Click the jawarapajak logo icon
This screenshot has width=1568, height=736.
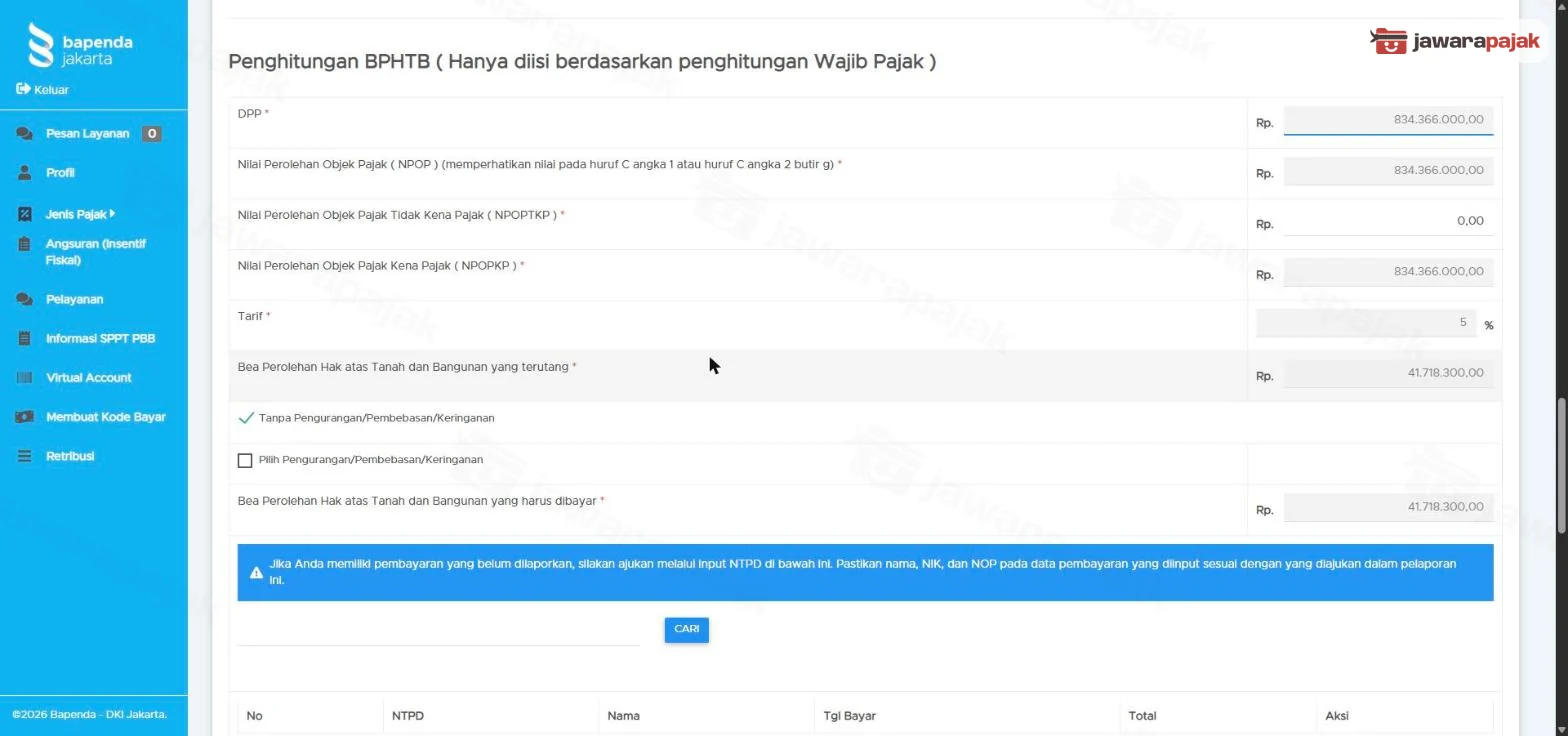1389,41
